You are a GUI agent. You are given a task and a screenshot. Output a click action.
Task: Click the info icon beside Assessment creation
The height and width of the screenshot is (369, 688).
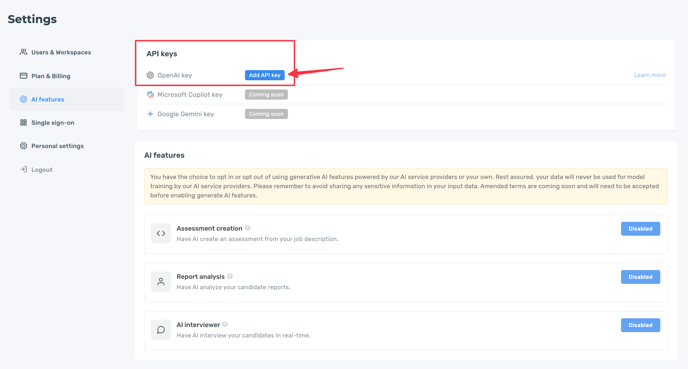[248, 228]
